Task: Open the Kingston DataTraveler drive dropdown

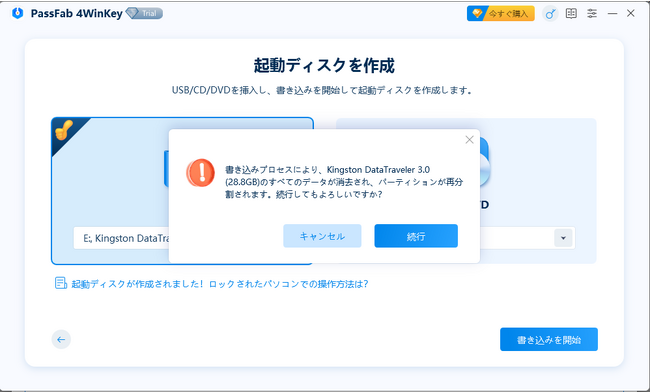Action: click(x=121, y=238)
